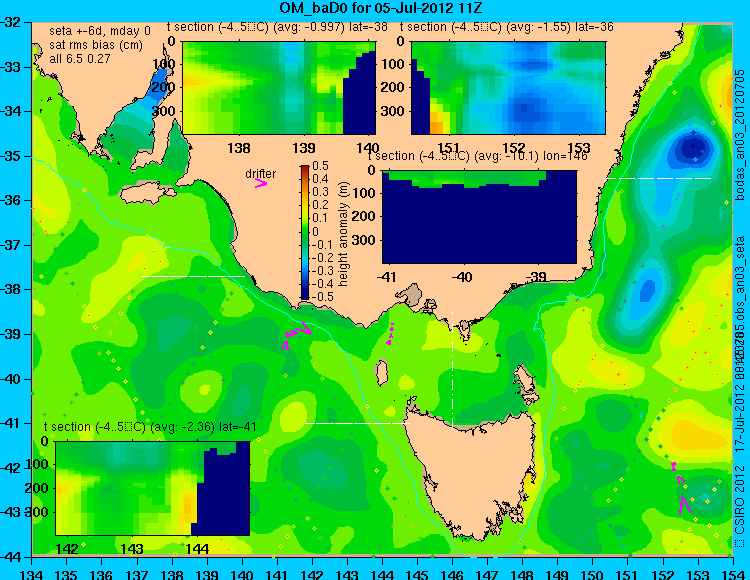Click Flinders Island northeast of Tasmania
Viewport: 750px width, 580px height.
pyautogui.click(x=525, y=383)
